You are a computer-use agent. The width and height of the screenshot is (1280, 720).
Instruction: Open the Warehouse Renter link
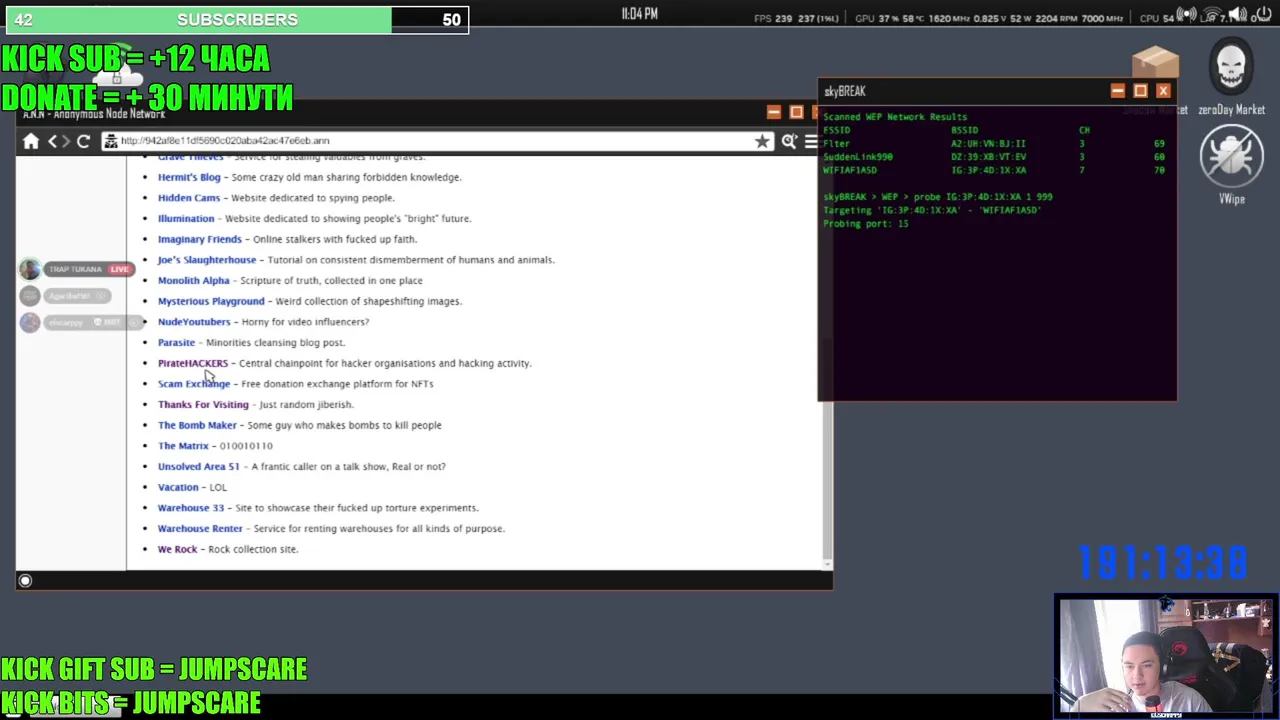pyautogui.click(x=200, y=528)
